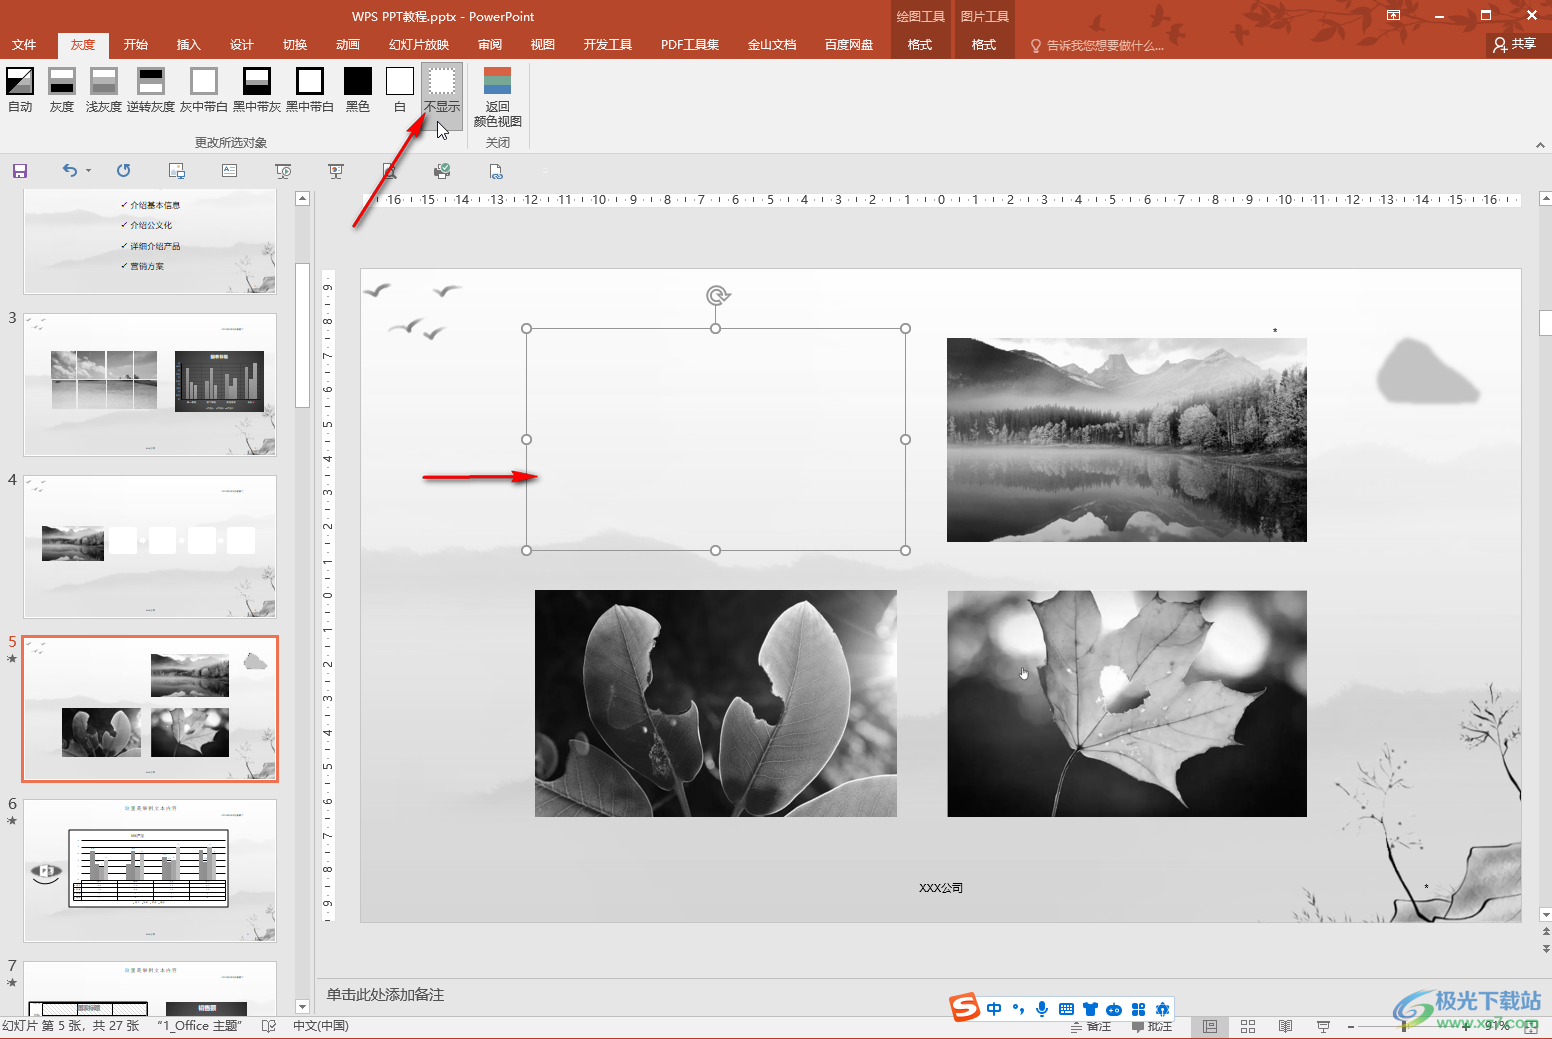Apply the 灰中带白 (Gray with White Fill) setting
Viewport: 1552px width, 1039px height.
(x=204, y=90)
